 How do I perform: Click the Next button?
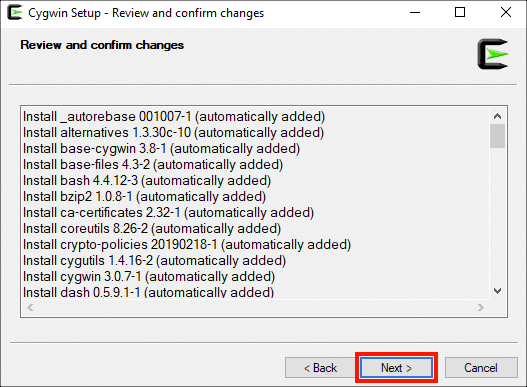pos(396,367)
